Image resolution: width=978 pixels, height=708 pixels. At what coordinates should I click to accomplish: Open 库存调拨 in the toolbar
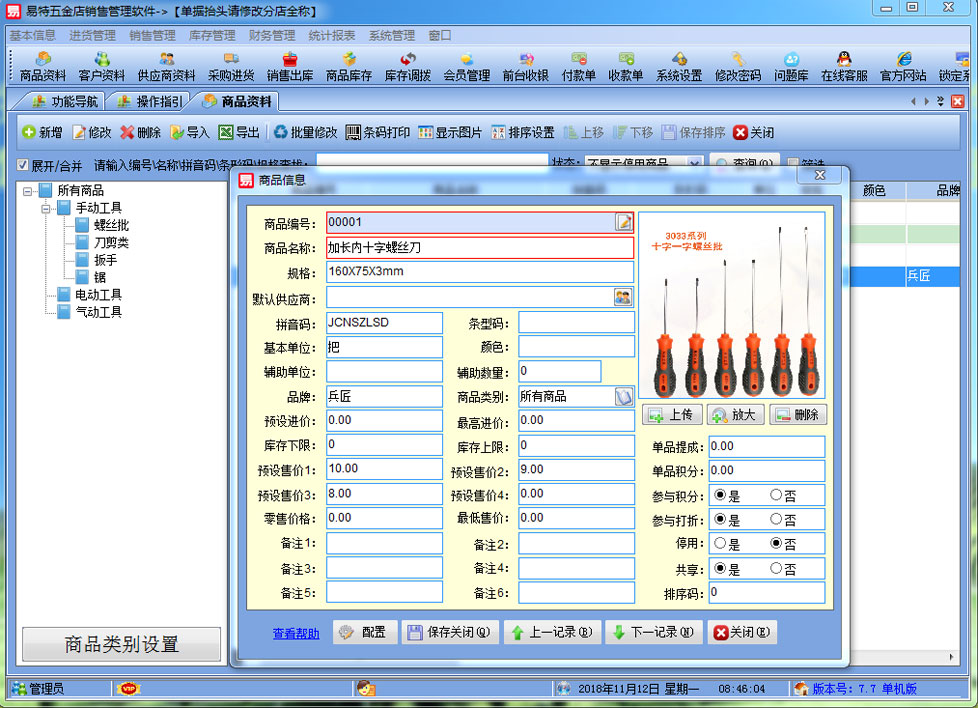[x=407, y=67]
